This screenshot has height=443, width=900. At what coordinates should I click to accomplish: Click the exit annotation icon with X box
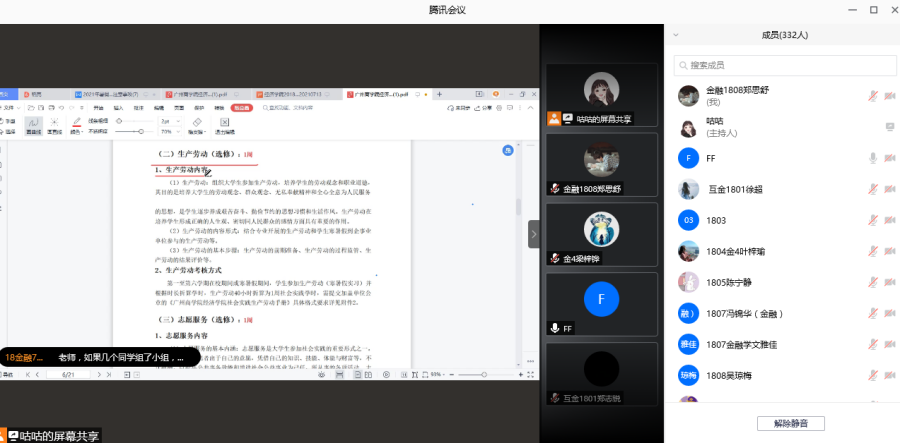223,122
